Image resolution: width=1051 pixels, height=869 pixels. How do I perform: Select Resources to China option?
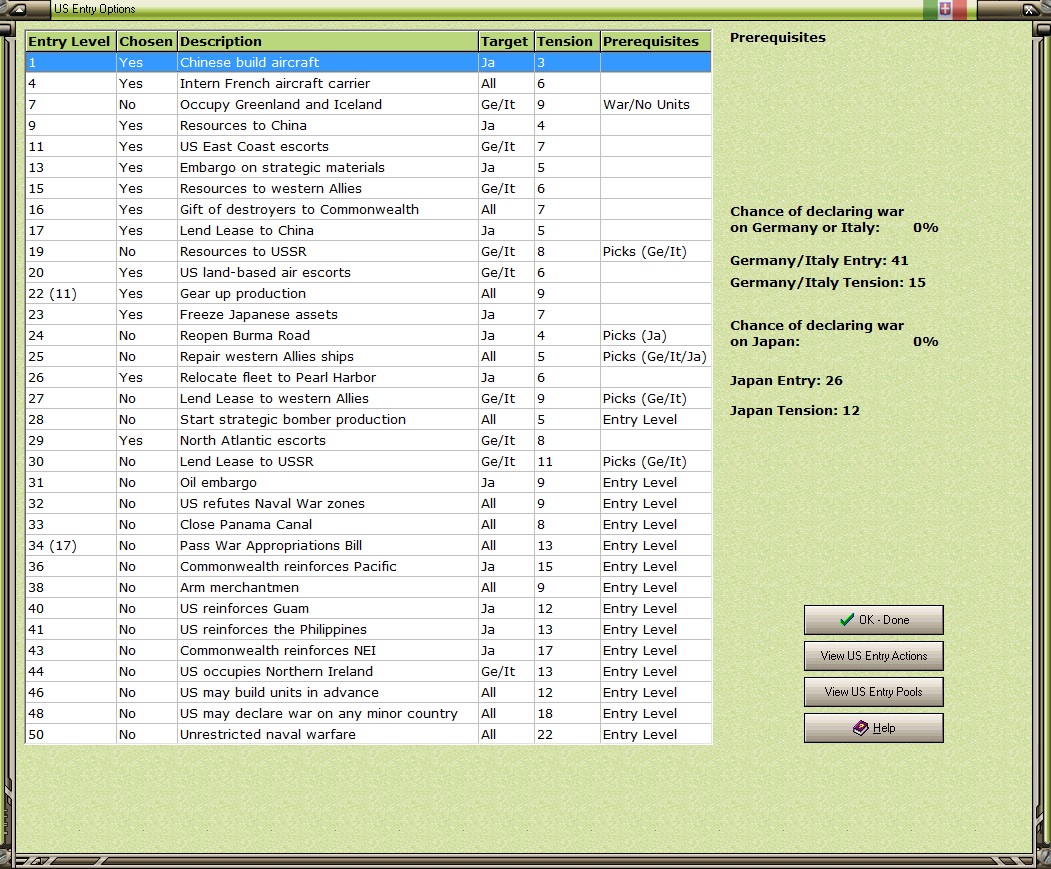tap(368, 125)
